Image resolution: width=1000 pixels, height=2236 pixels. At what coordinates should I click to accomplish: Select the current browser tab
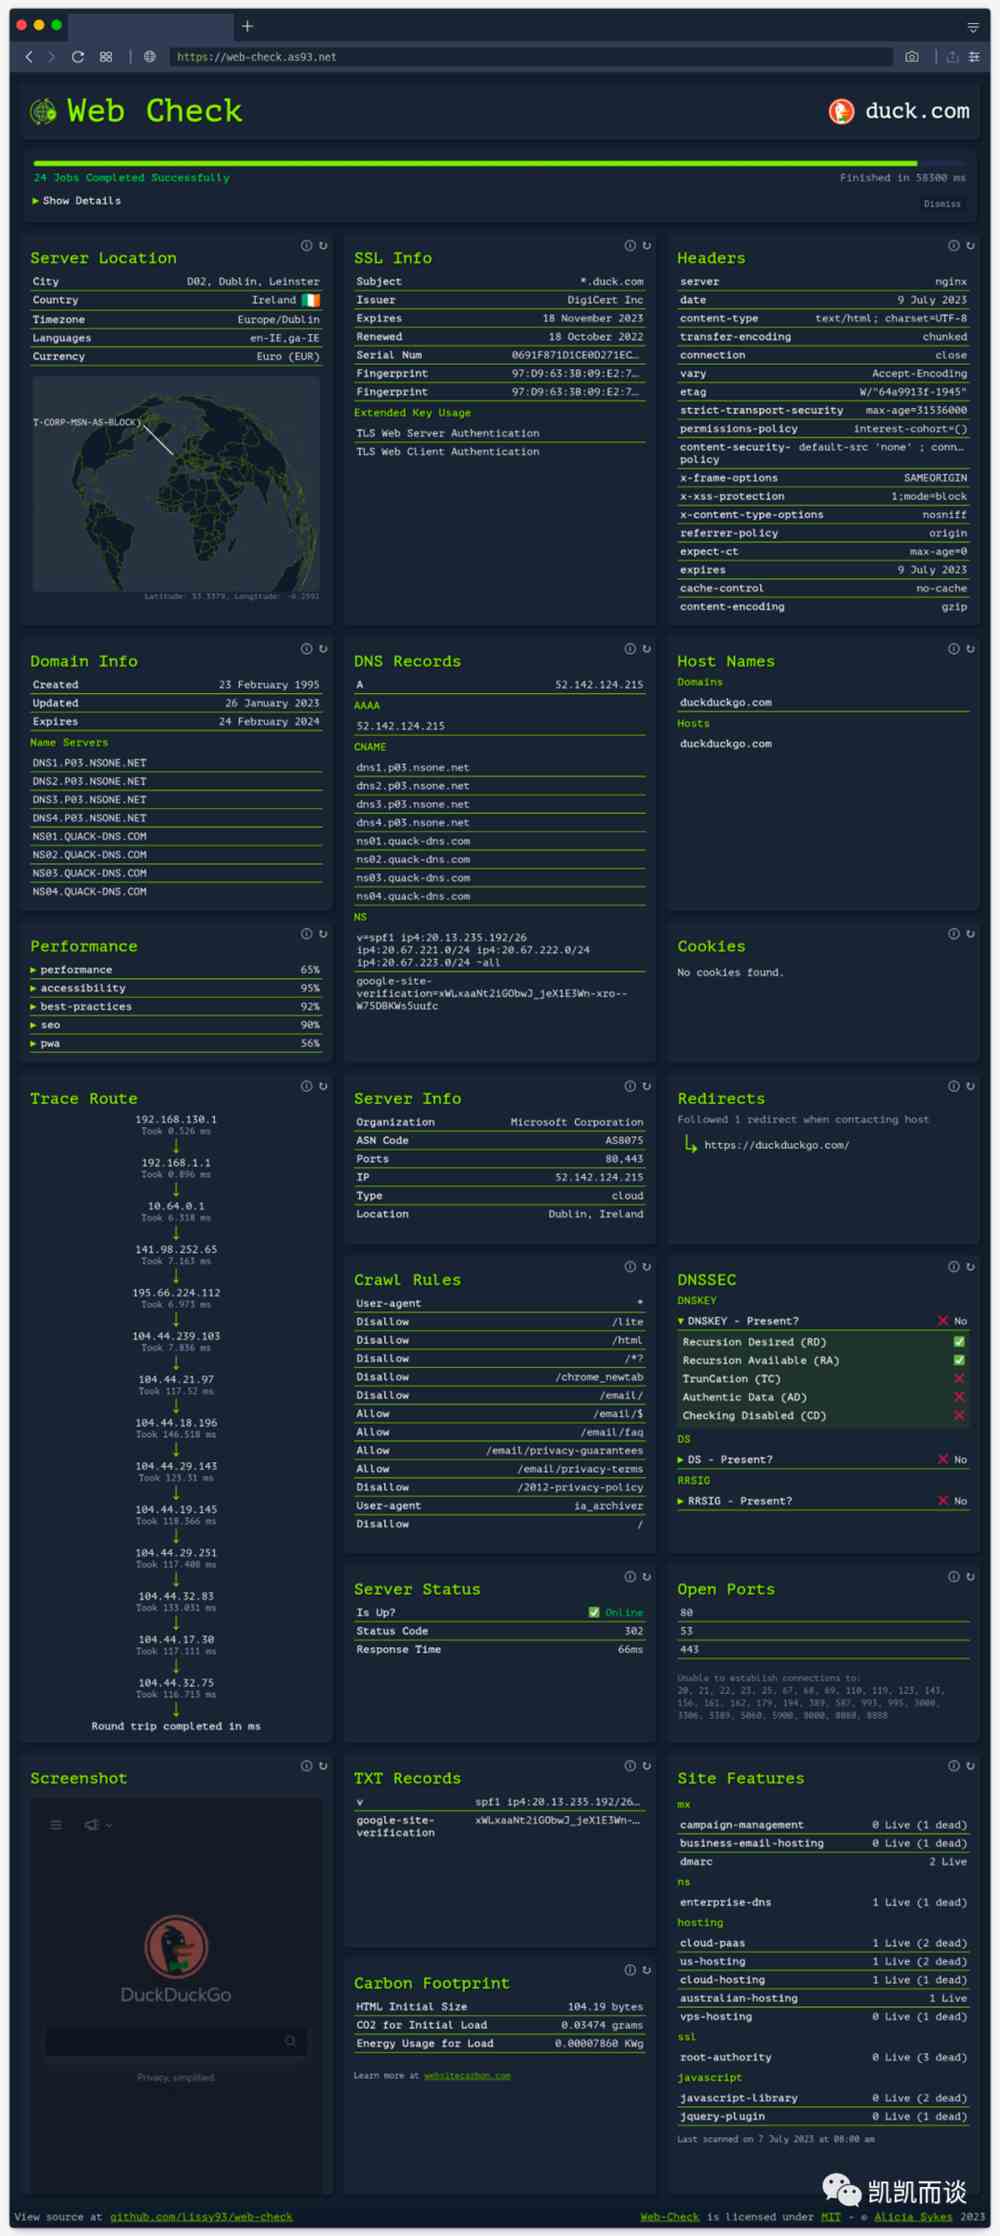coord(150,26)
